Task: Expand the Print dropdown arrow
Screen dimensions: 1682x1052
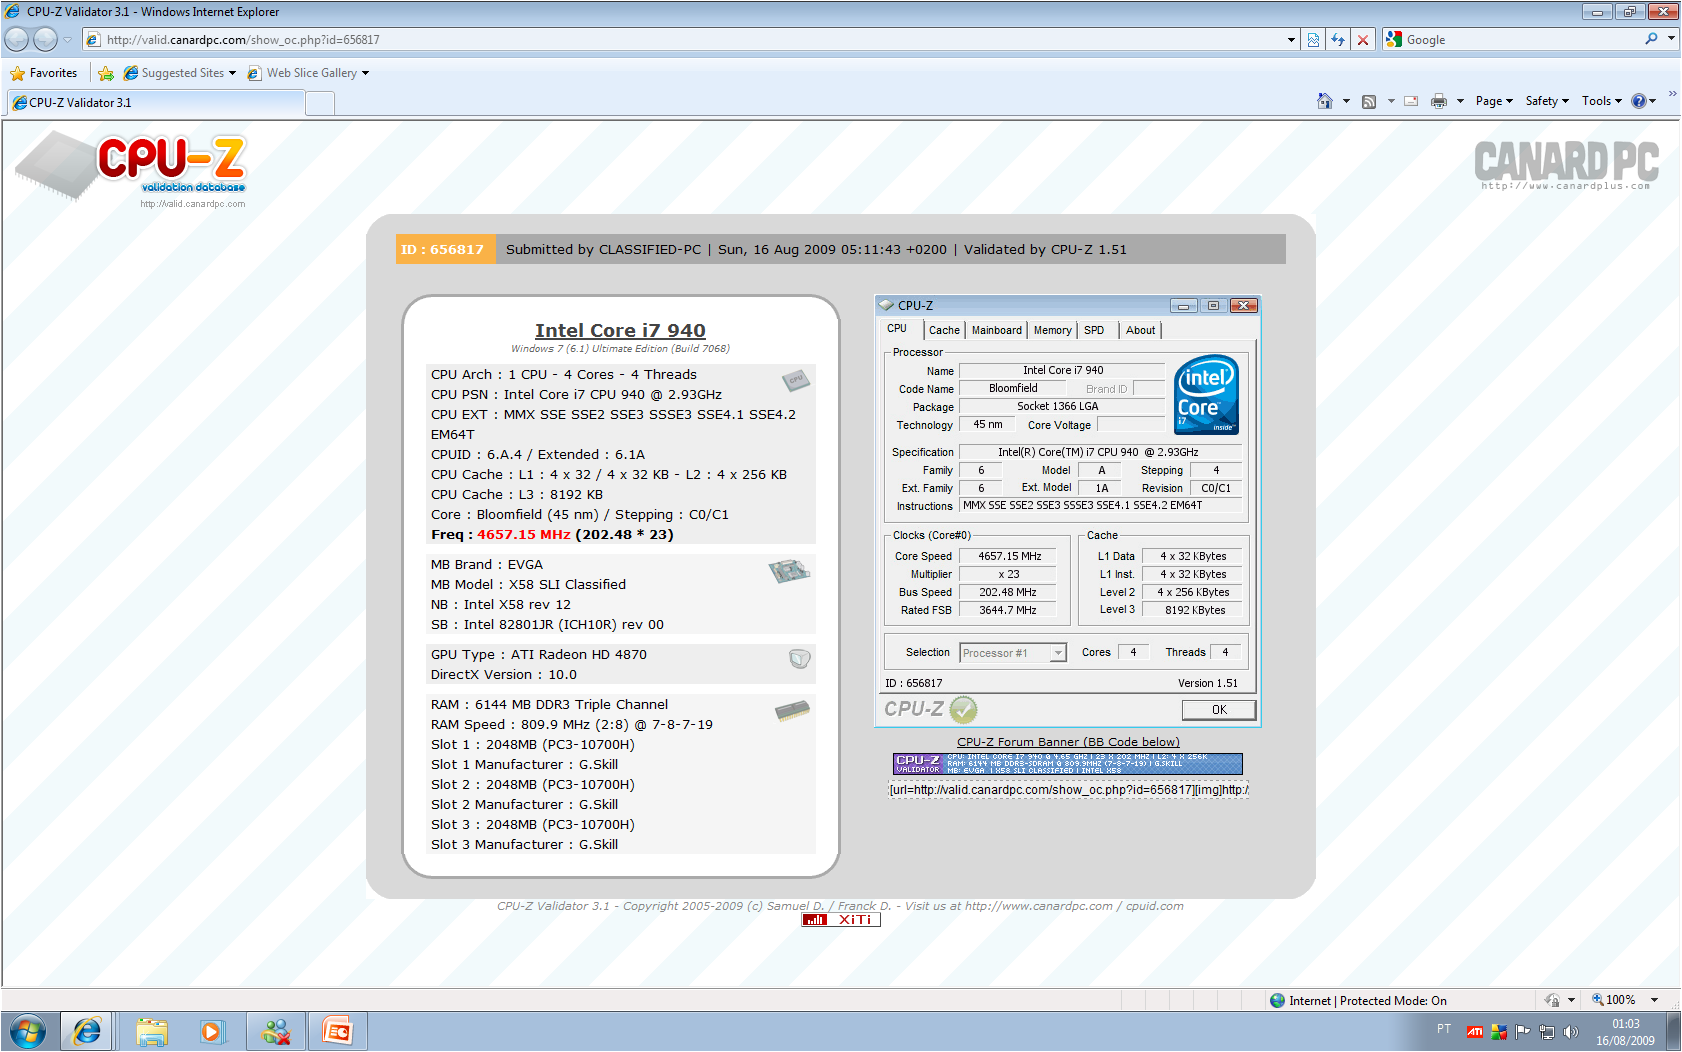Action: (x=1460, y=101)
